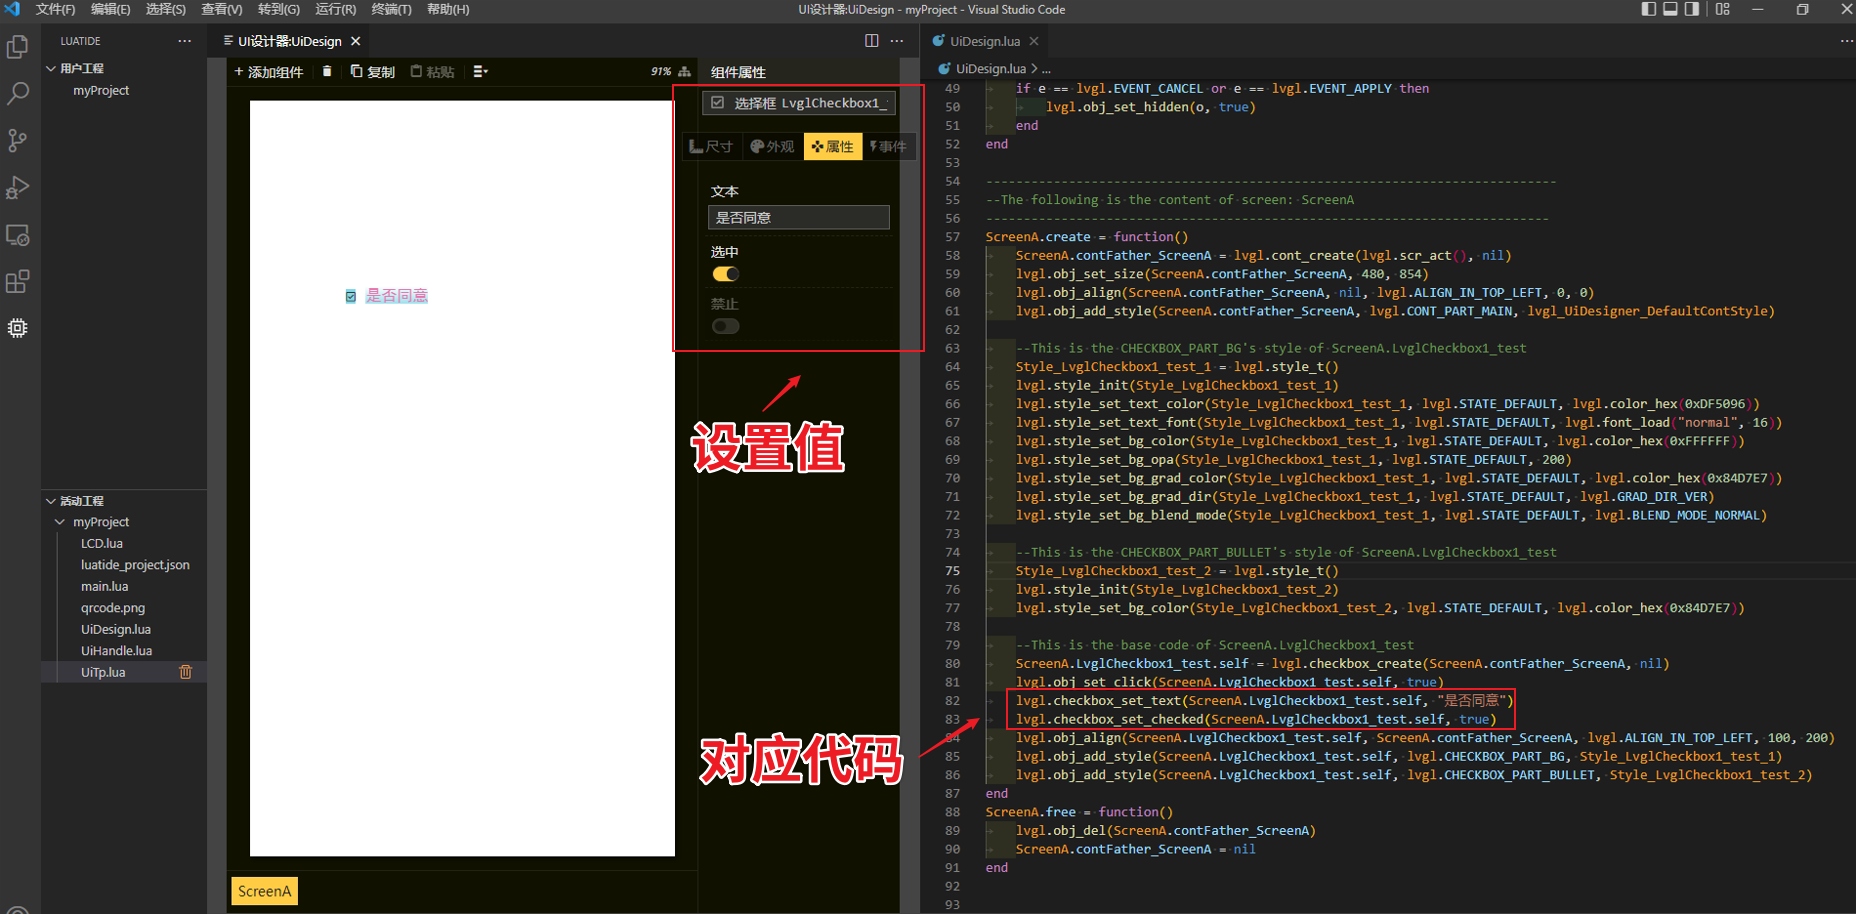Viewport: 1856px width, 914px height.
Task: Collapse the 用户工程 section
Action: coord(51,68)
